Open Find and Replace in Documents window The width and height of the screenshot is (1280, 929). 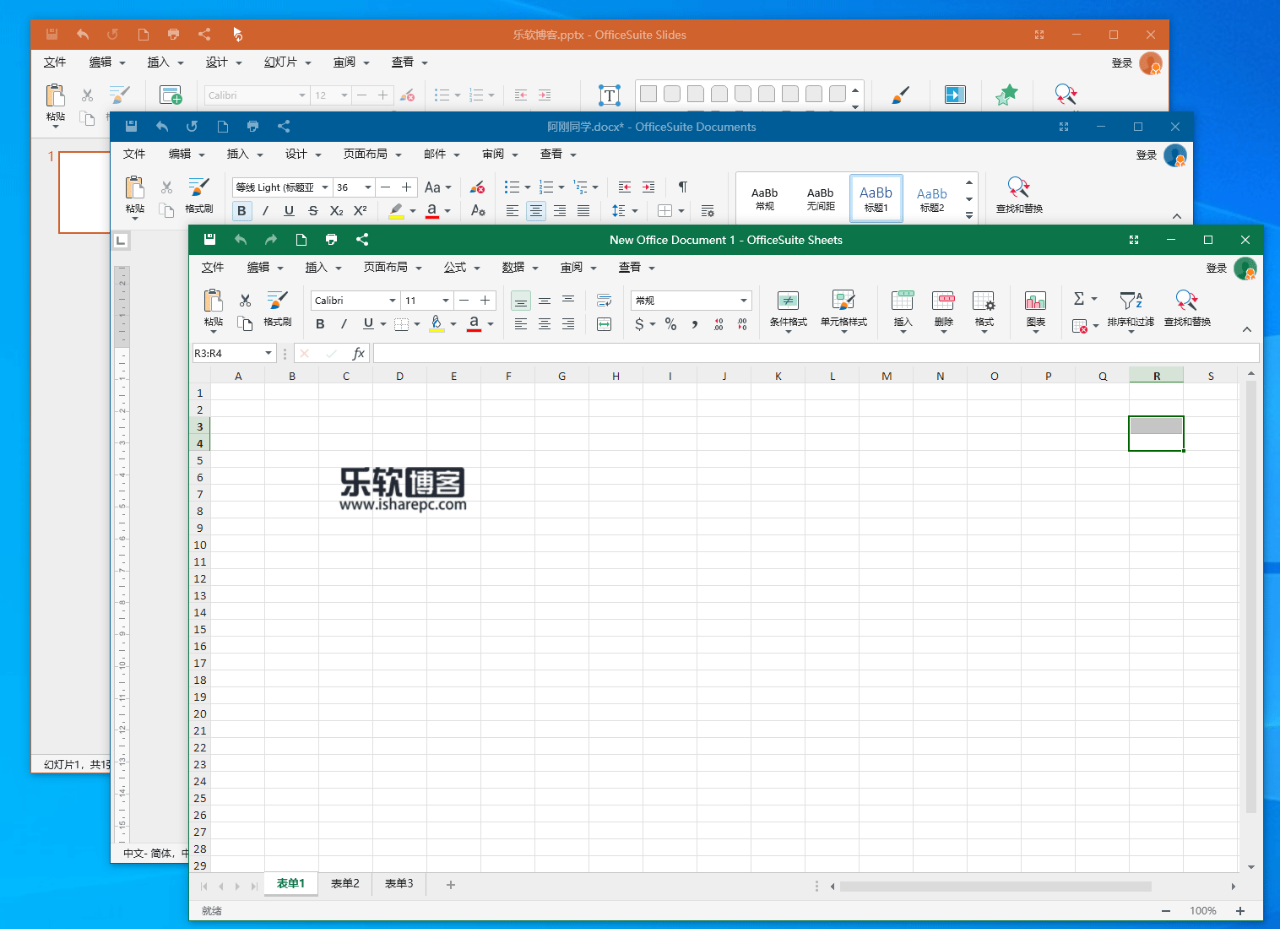1019,195
